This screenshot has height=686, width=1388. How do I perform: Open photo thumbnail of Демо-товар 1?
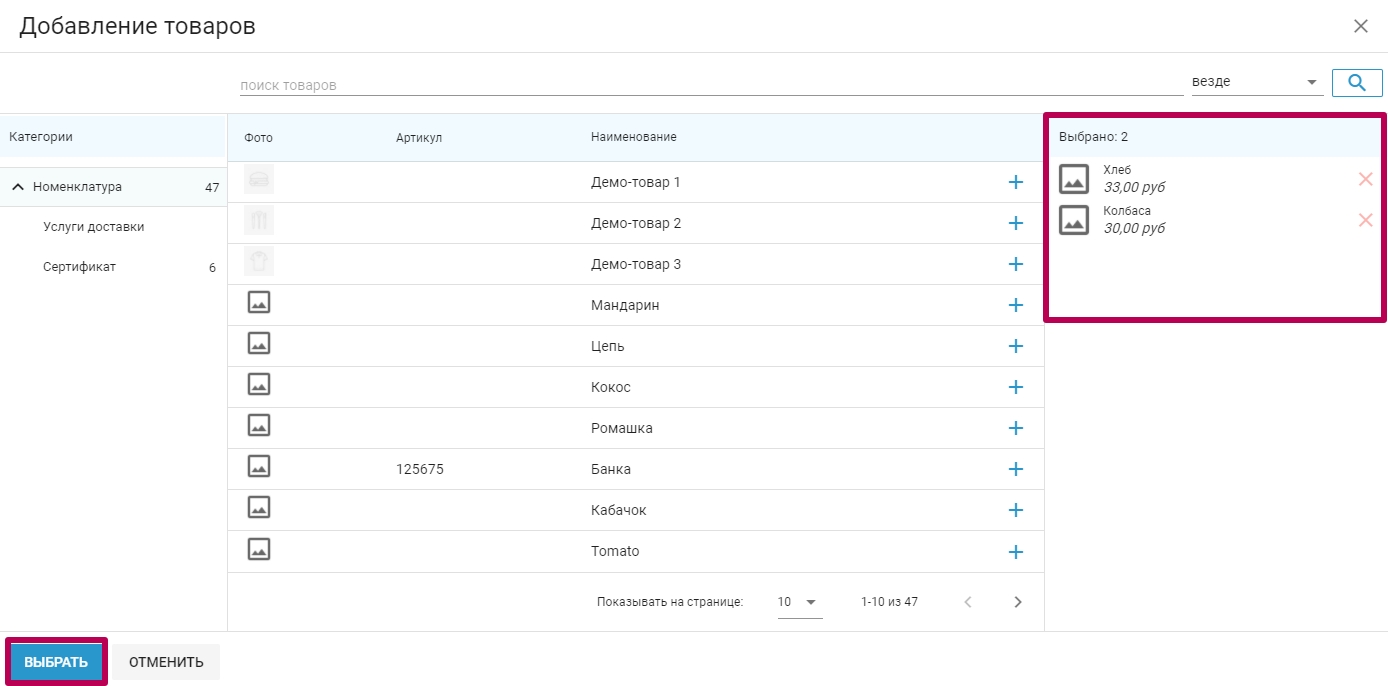[259, 179]
